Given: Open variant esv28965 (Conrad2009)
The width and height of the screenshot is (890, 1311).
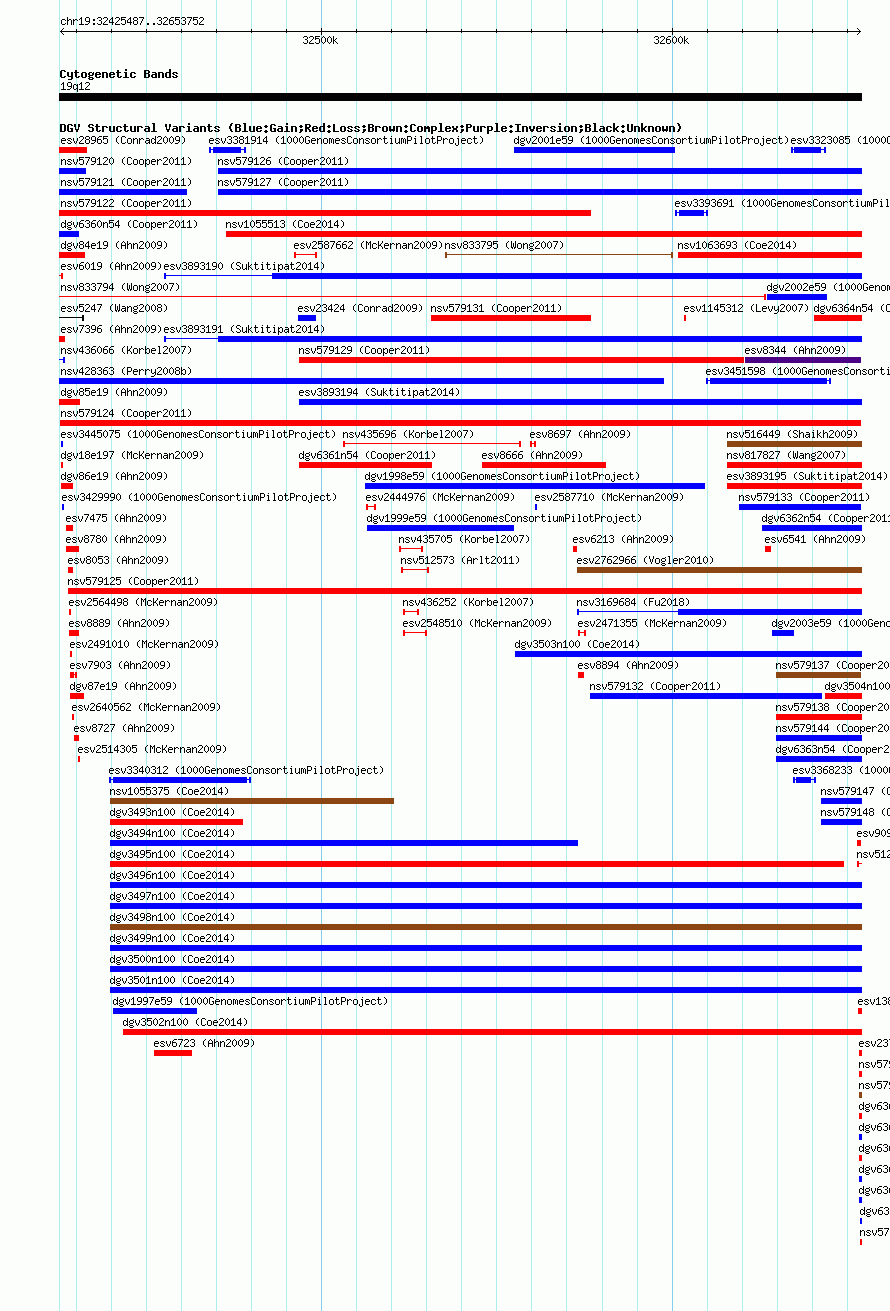Looking at the screenshot, I should [123, 140].
